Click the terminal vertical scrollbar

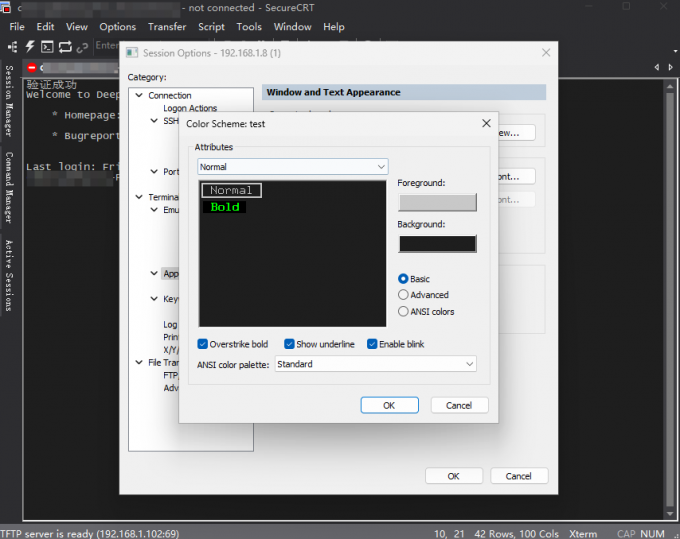point(670,299)
